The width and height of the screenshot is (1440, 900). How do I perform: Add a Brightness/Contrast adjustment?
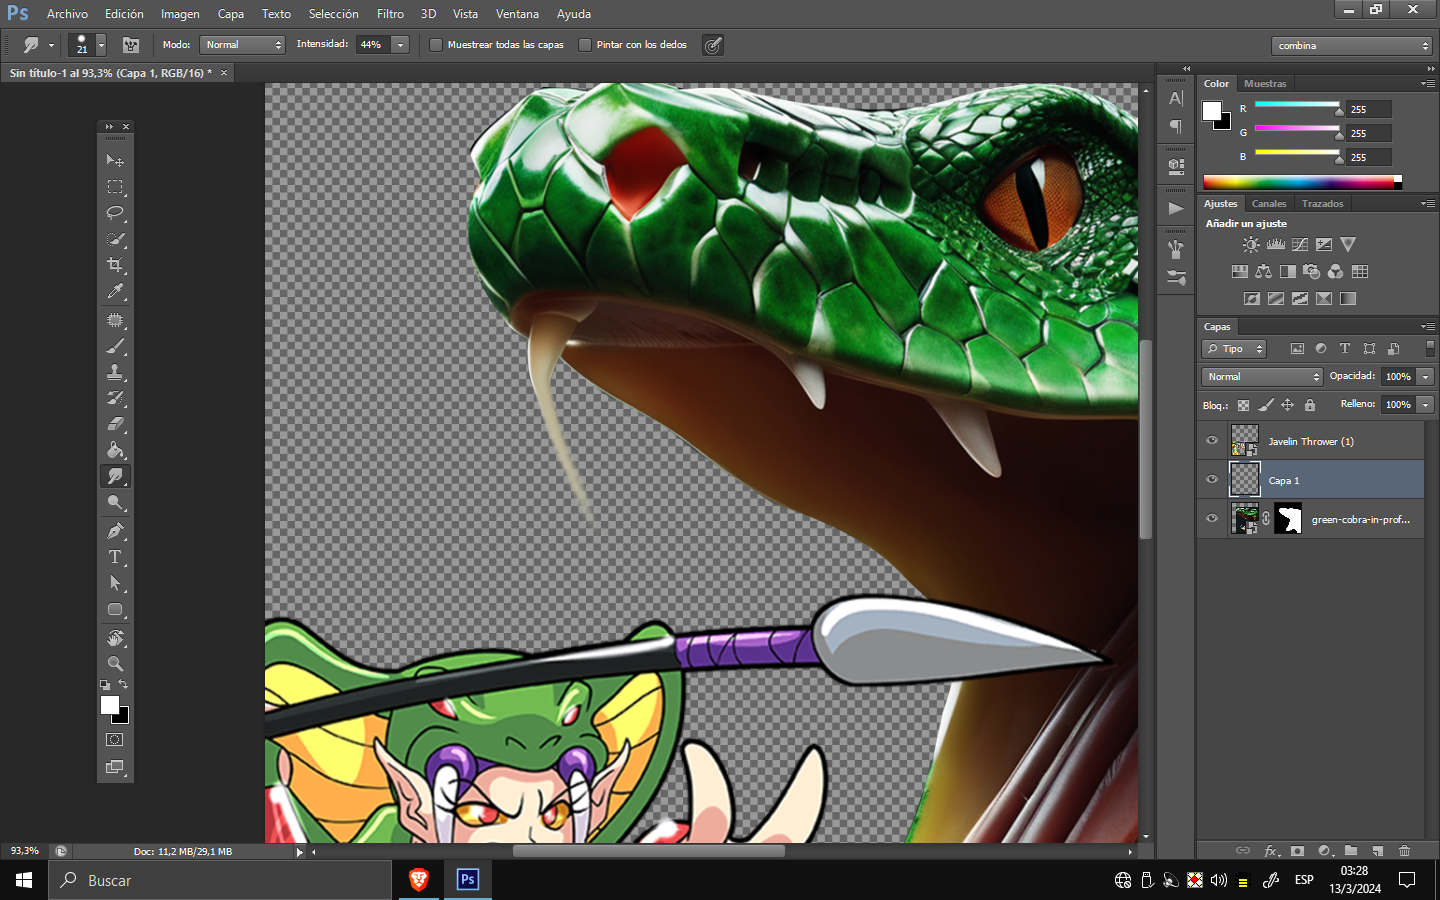(1251, 244)
